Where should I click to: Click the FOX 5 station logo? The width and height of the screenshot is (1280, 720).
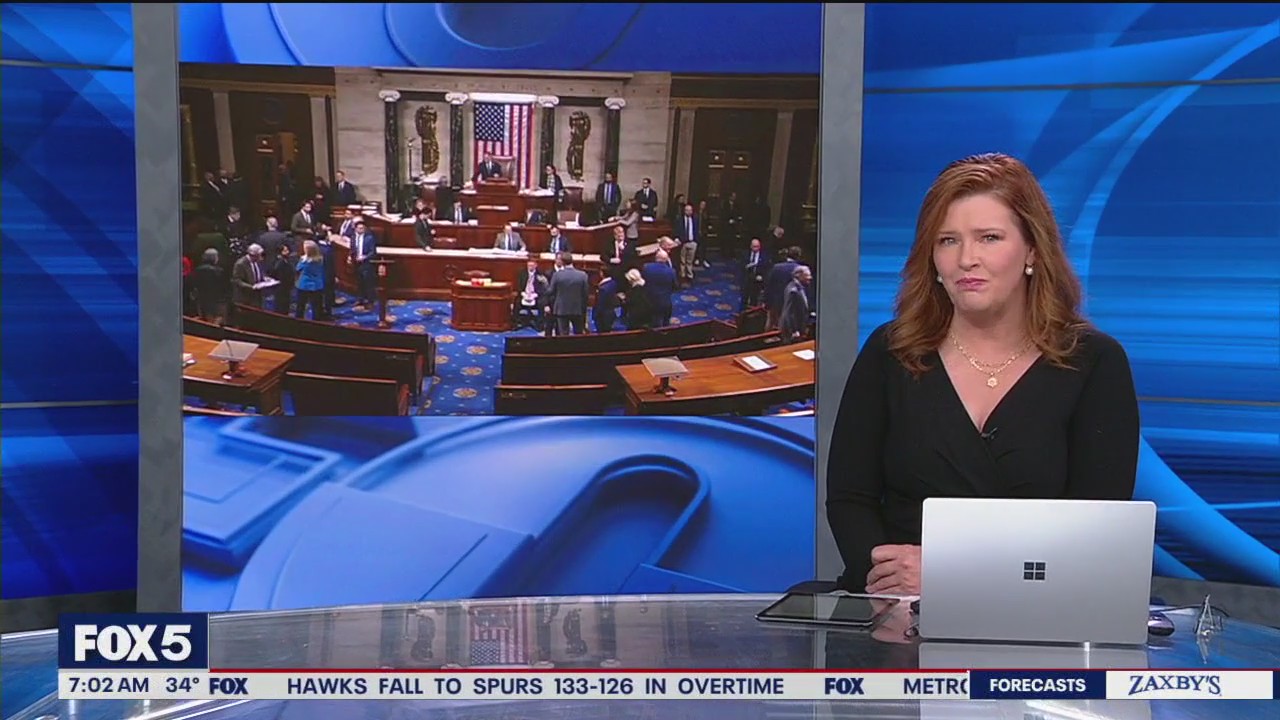[x=132, y=642]
